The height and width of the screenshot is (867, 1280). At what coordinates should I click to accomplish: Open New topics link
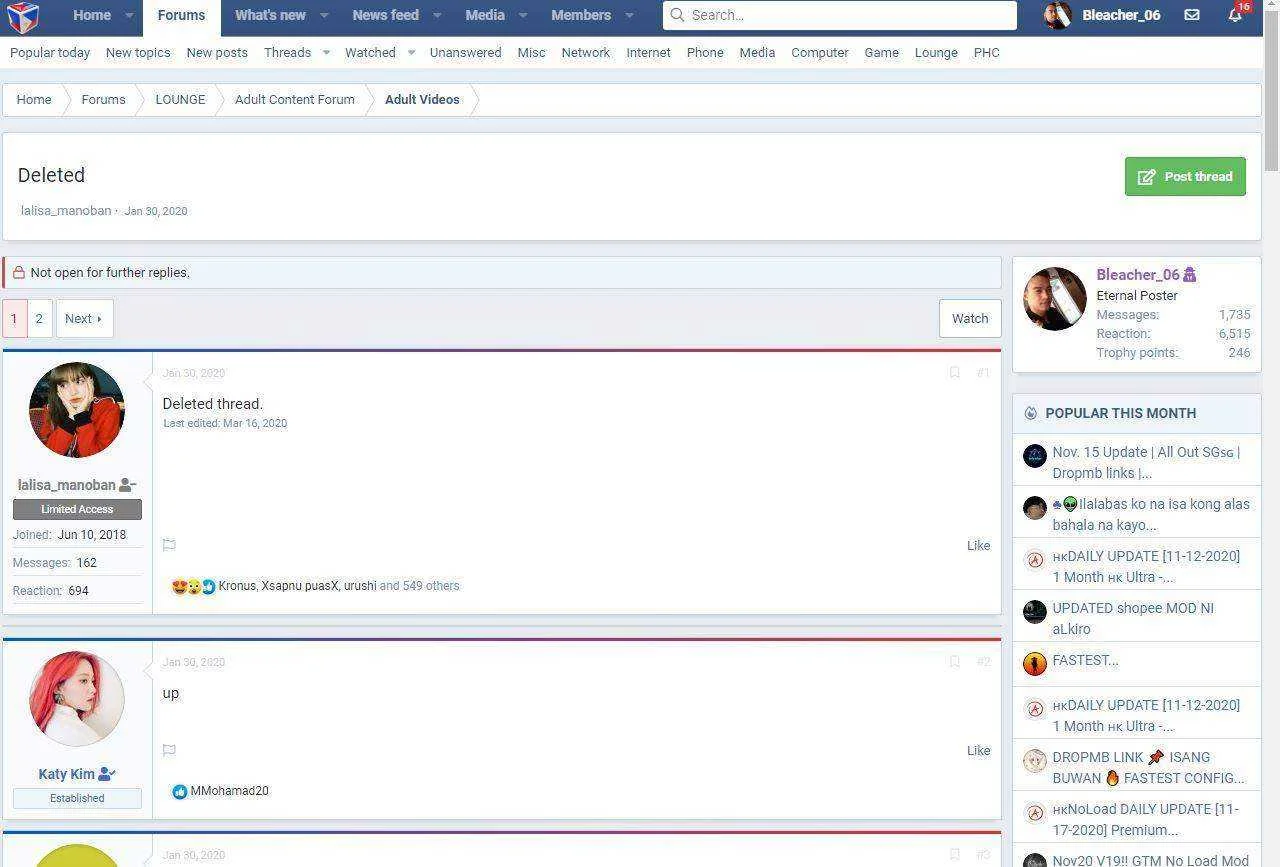[x=138, y=52]
